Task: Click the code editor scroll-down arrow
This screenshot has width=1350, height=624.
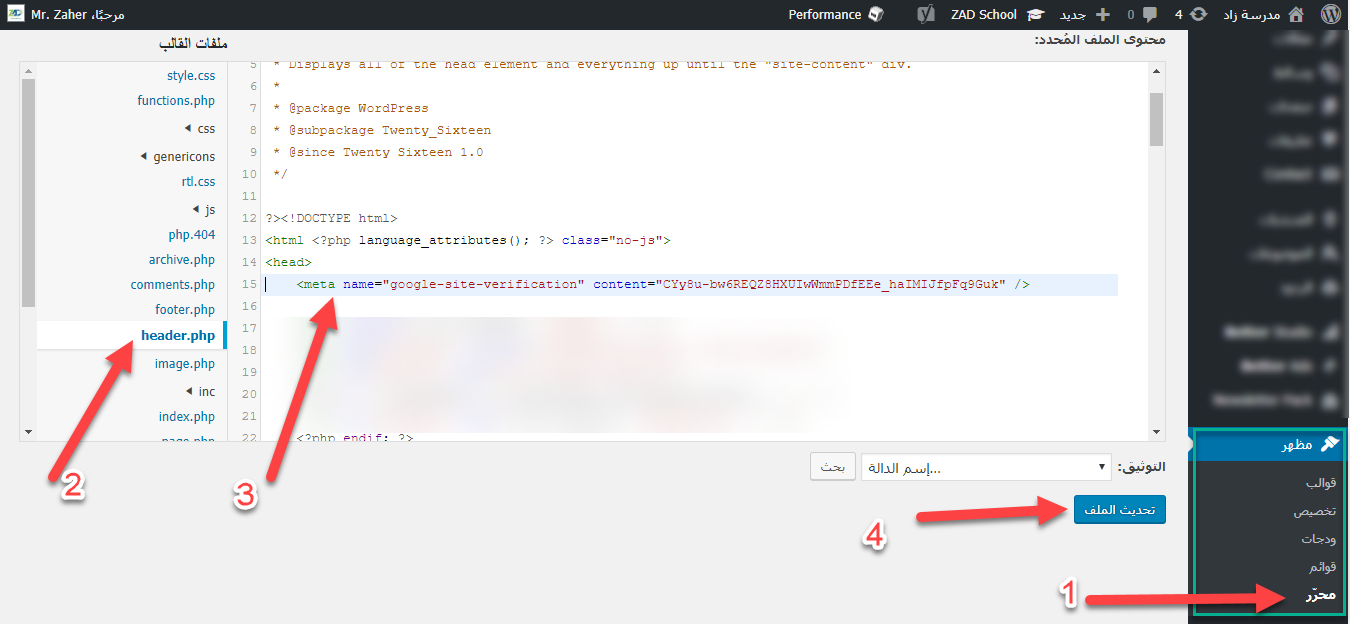Action: pos(1156,432)
